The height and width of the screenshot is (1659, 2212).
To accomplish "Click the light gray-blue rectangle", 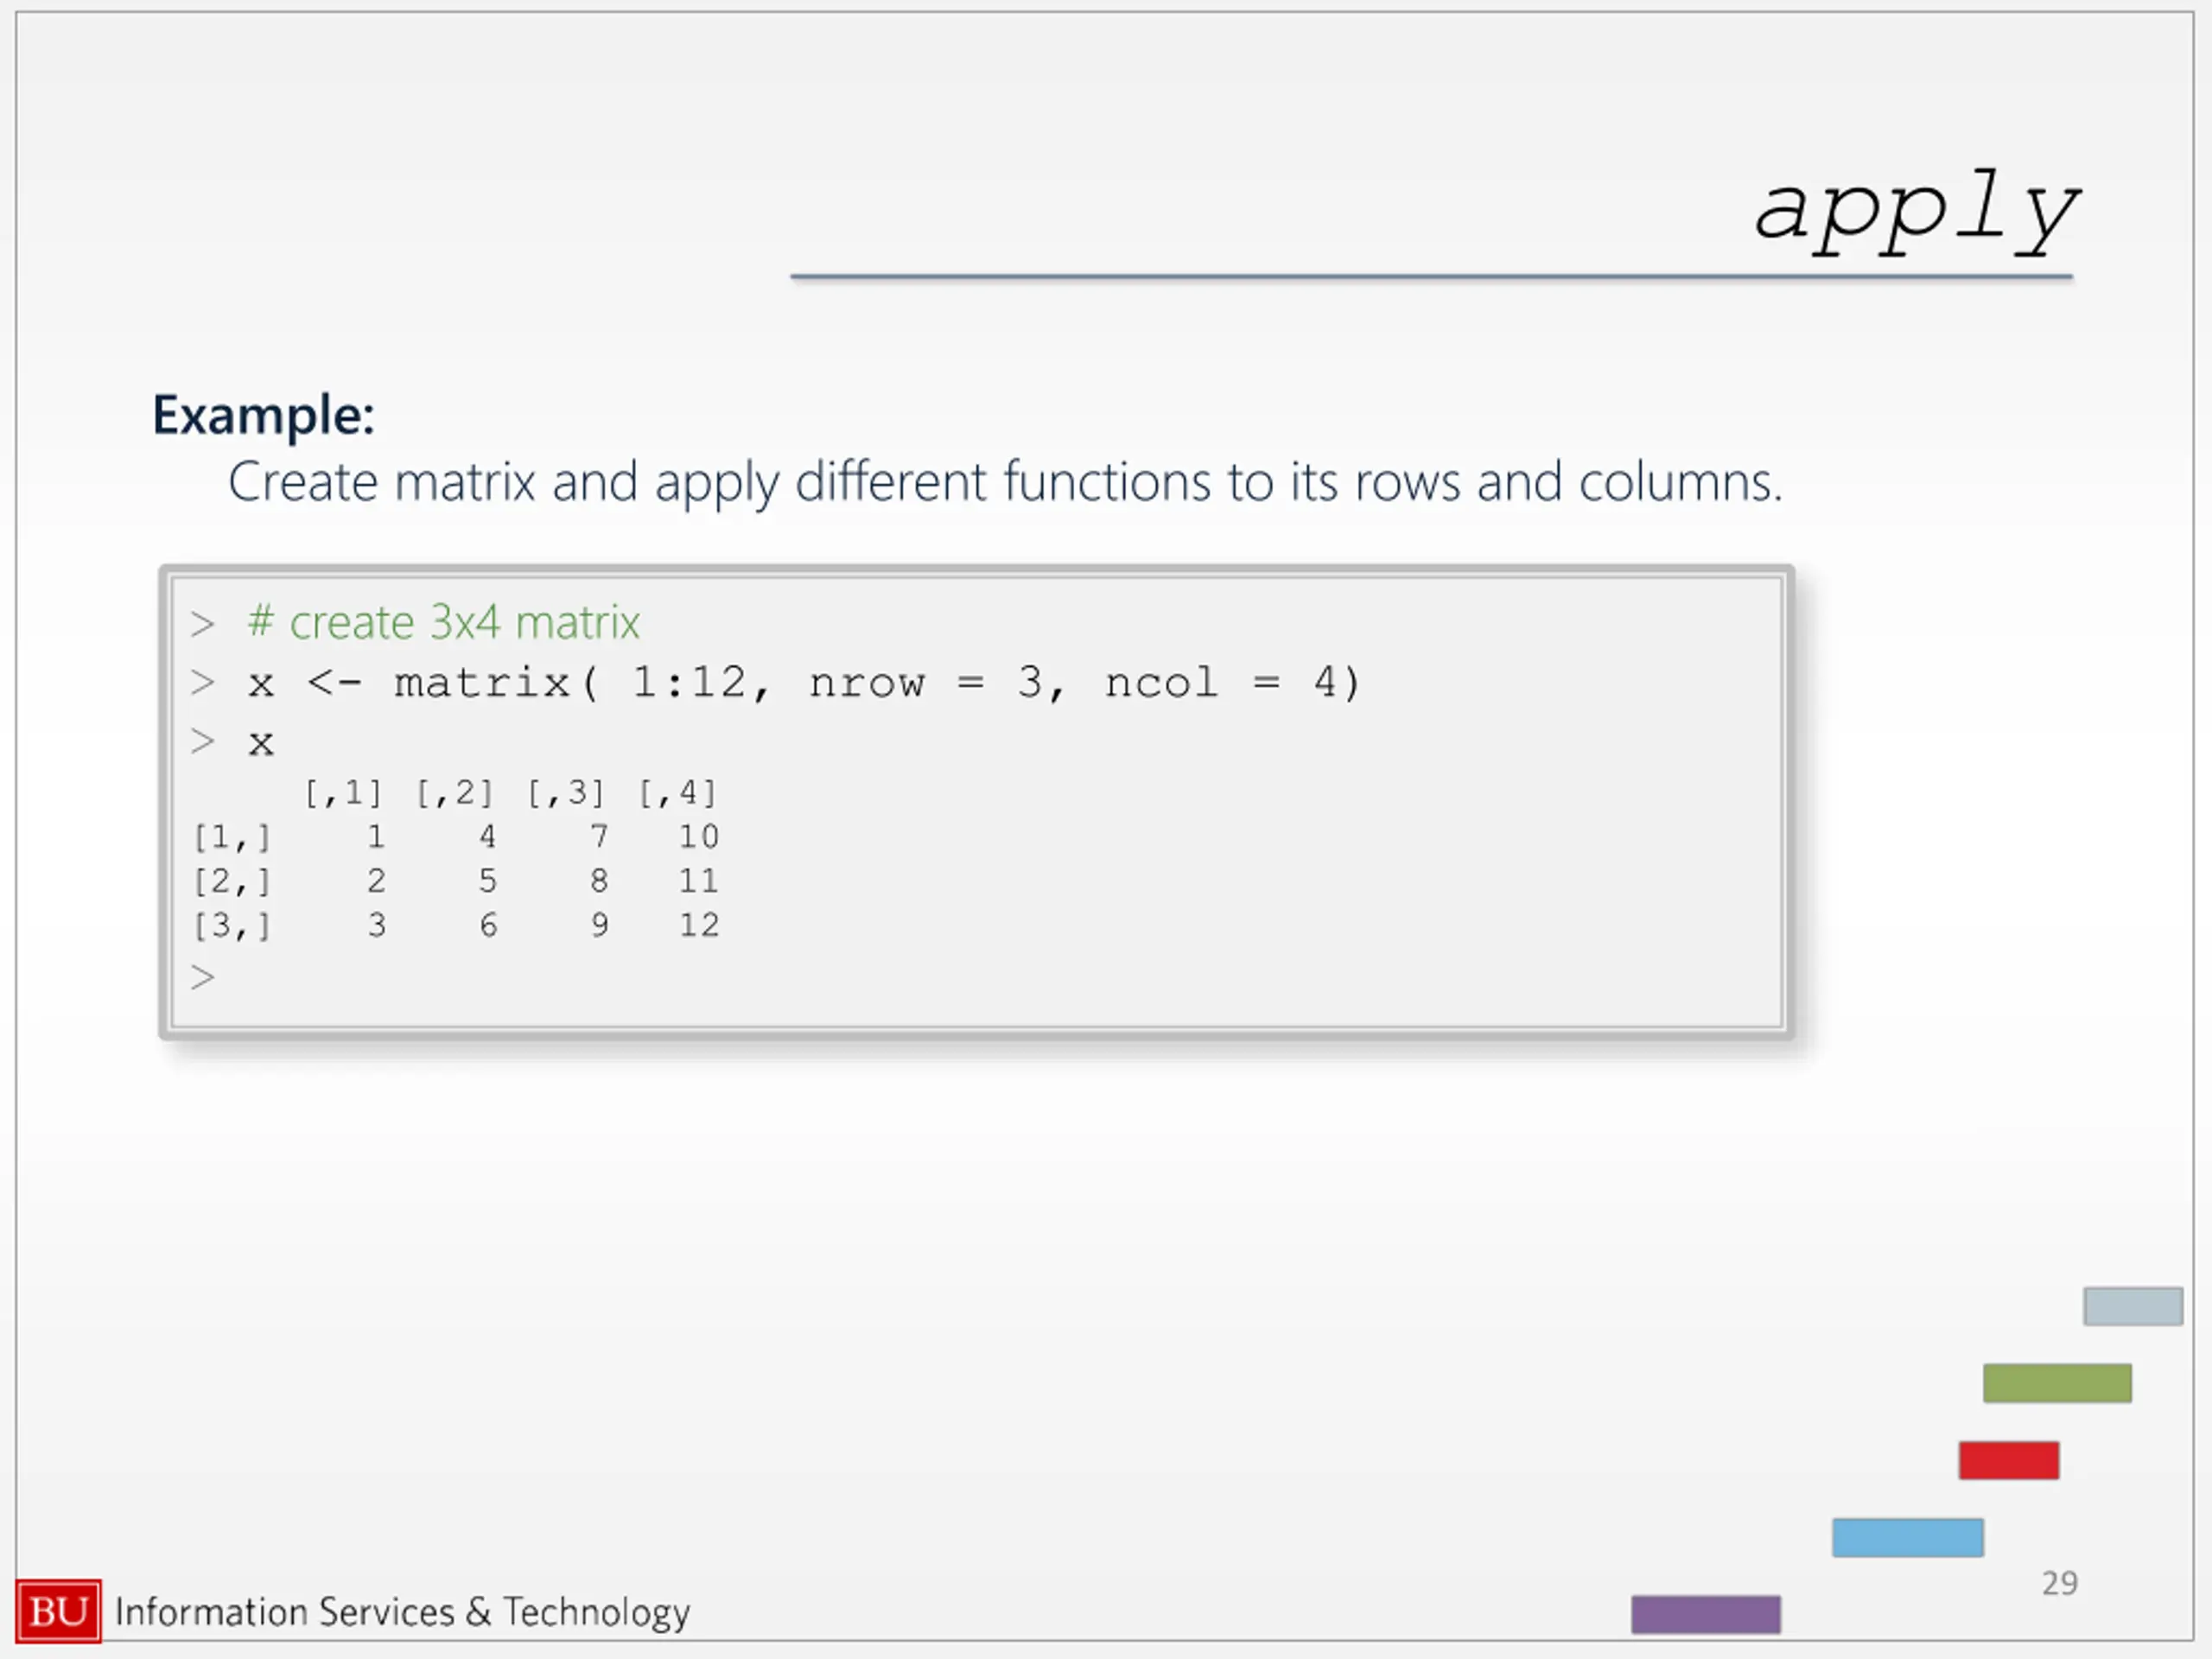I will point(2133,1306).
